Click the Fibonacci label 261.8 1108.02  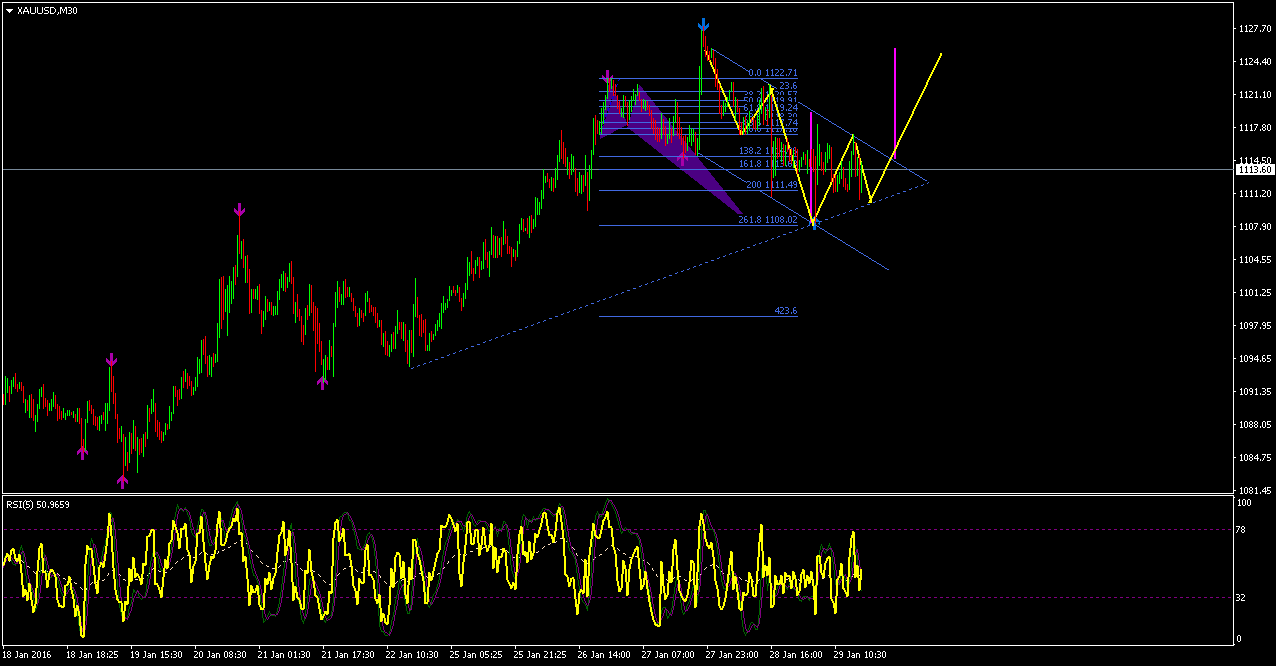pyautogui.click(x=768, y=220)
